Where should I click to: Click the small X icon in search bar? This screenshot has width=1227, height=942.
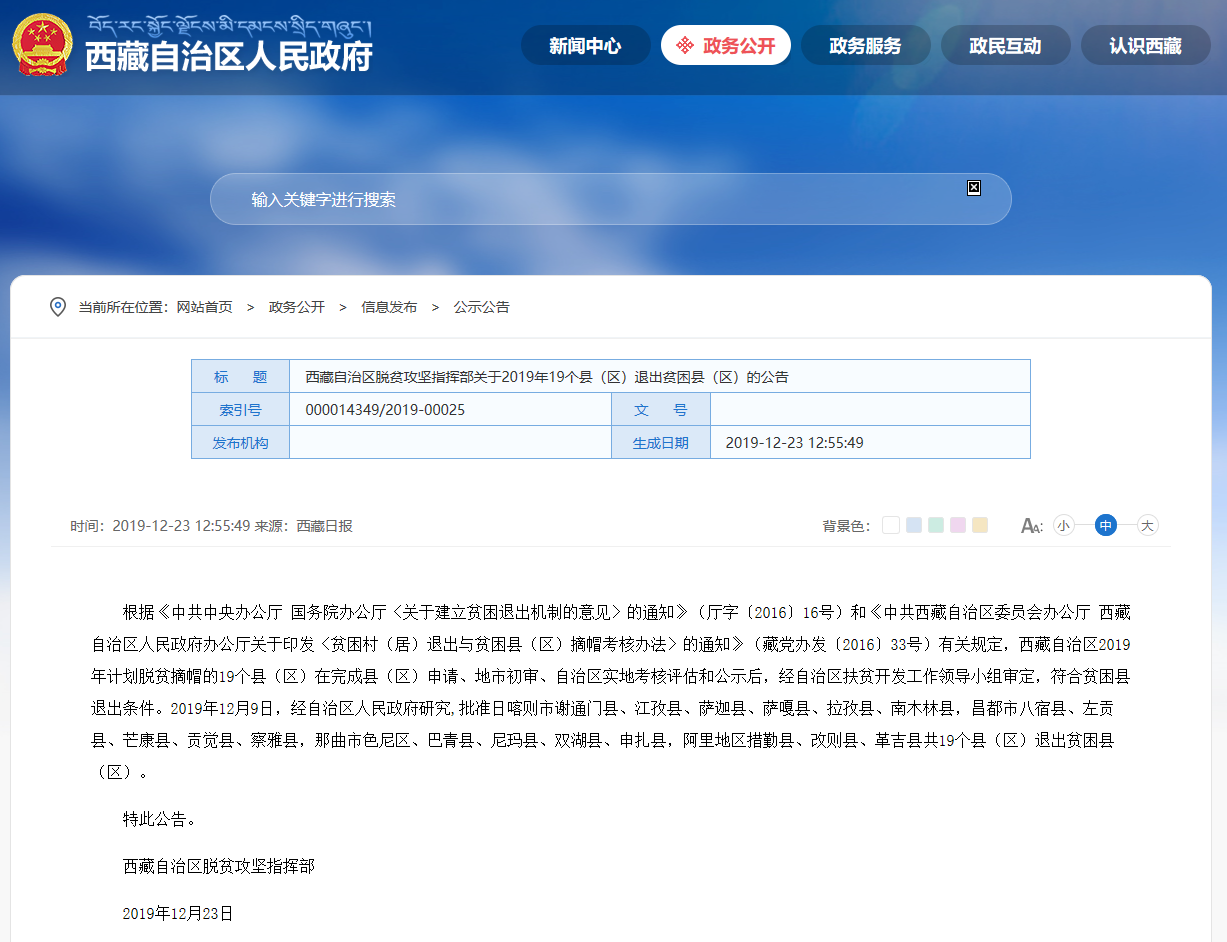click(x=974, y=188)
